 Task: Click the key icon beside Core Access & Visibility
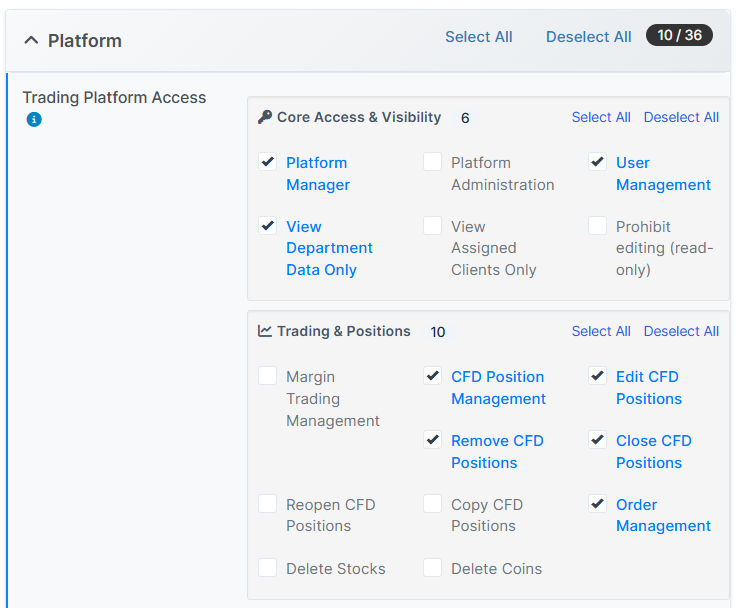(x=265, y=117)
